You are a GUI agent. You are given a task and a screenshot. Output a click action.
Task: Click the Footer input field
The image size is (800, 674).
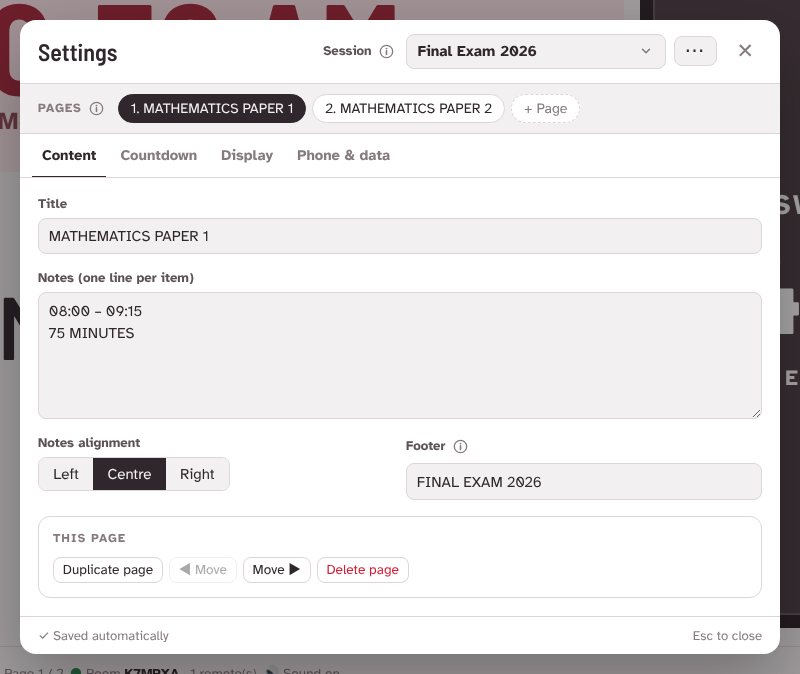click(x=584, y=482)
